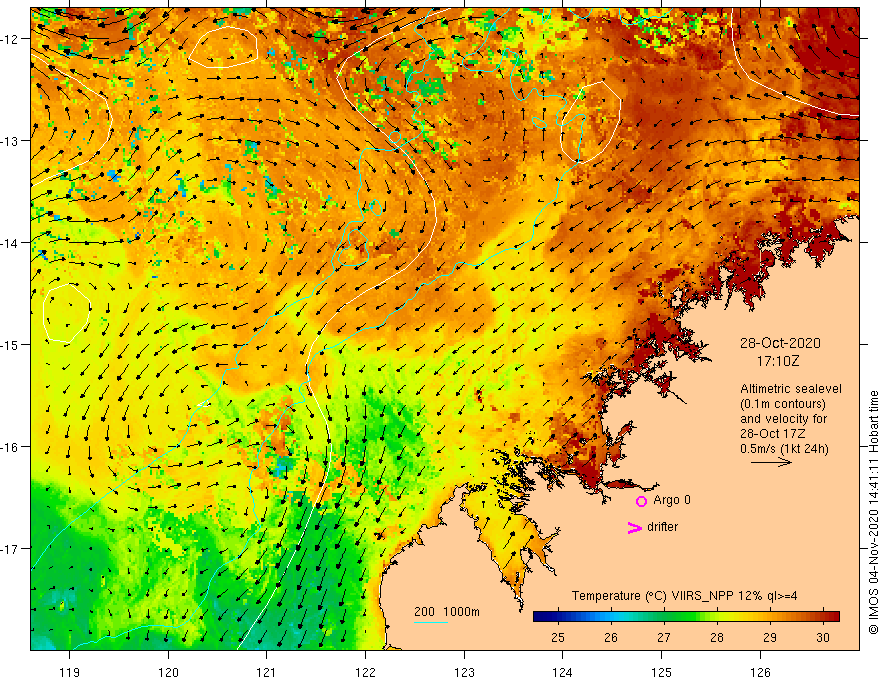Click latitude label -16 on left axis
880x680 pixels.
[x=9, y=447]
